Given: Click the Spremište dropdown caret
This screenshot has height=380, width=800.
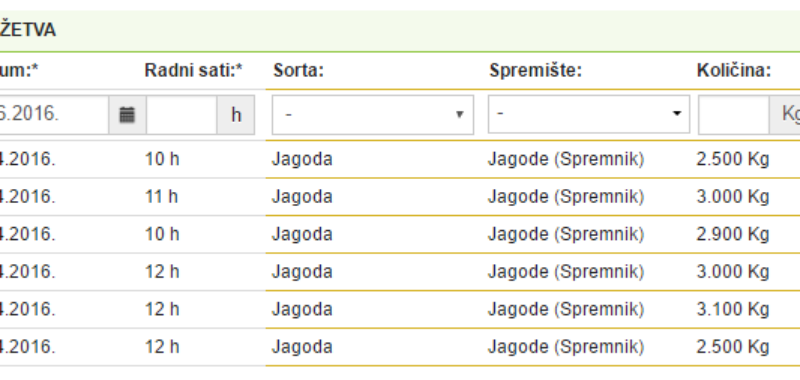Looking at the screenshot, I should pos(677,114).
